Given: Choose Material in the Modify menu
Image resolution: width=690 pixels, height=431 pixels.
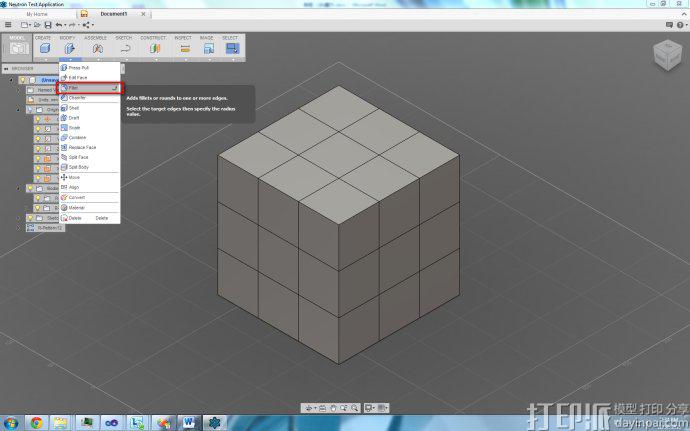Looking at the screenshot, I should pyautogui.click(x=90, y=207).
